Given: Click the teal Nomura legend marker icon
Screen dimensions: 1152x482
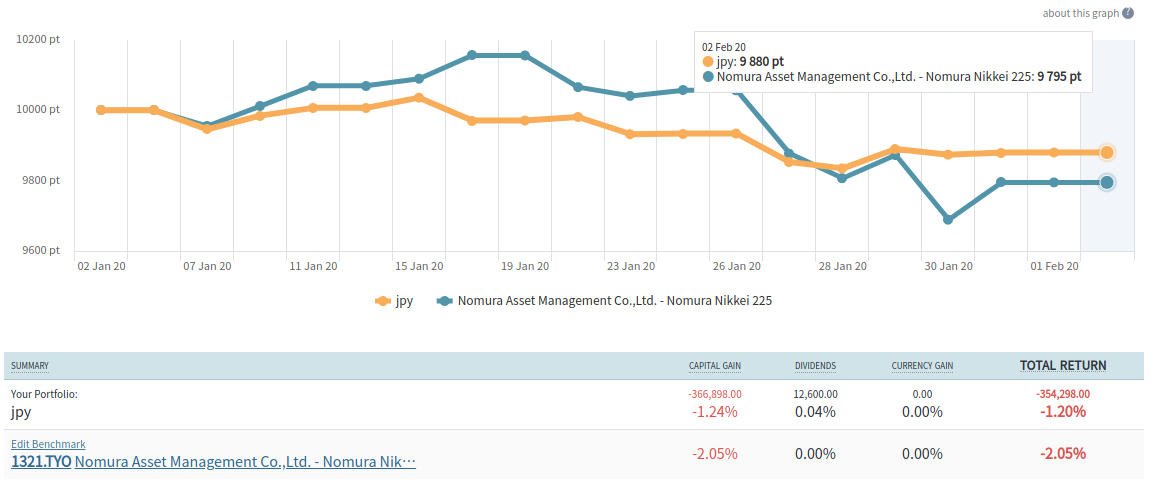Looking at the screenshot, I should [x=445, y=300].
